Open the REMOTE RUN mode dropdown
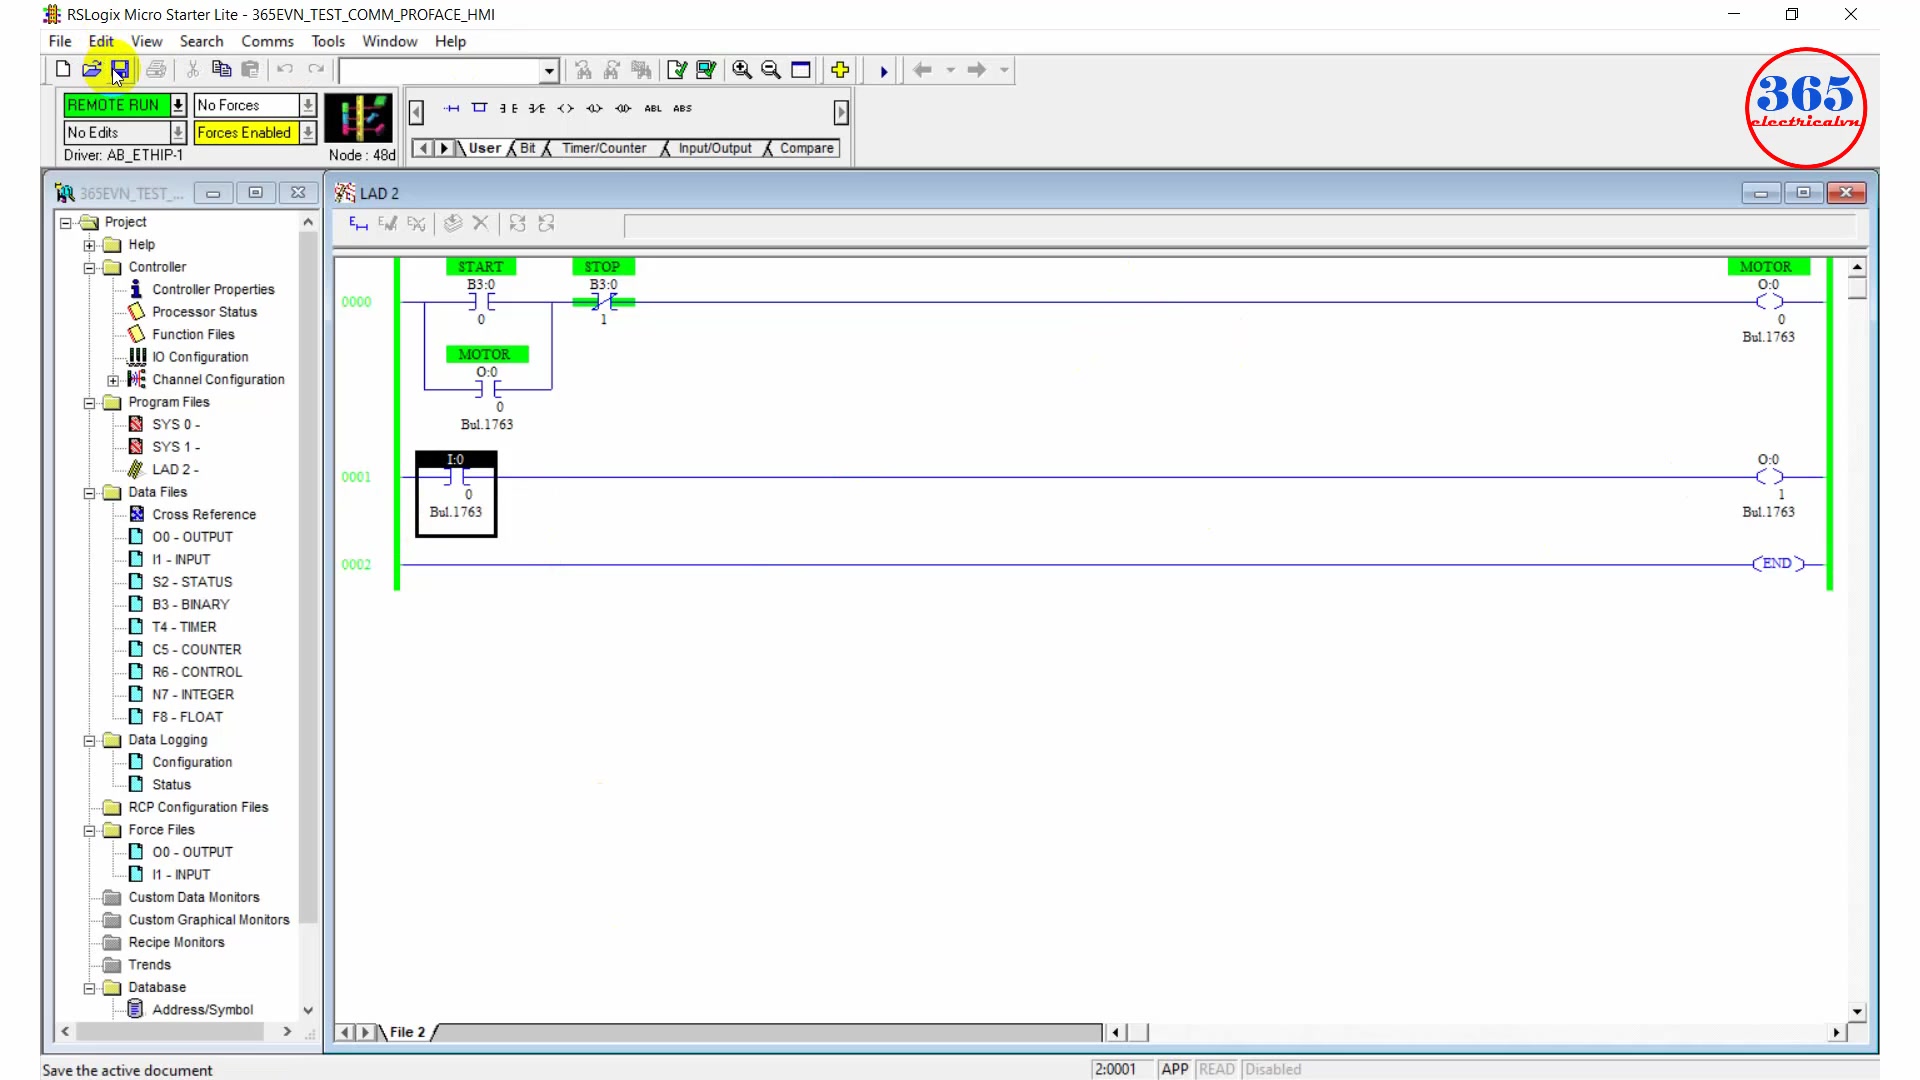 click(178, 105)
